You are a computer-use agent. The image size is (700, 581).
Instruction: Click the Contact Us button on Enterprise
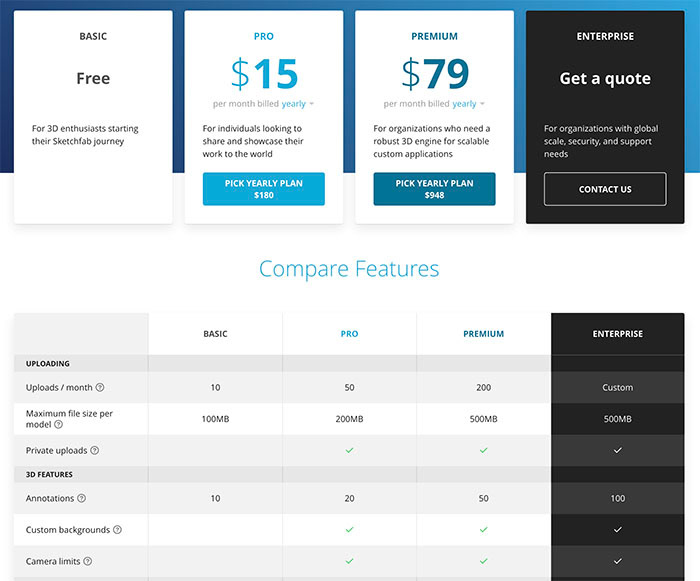605,189
